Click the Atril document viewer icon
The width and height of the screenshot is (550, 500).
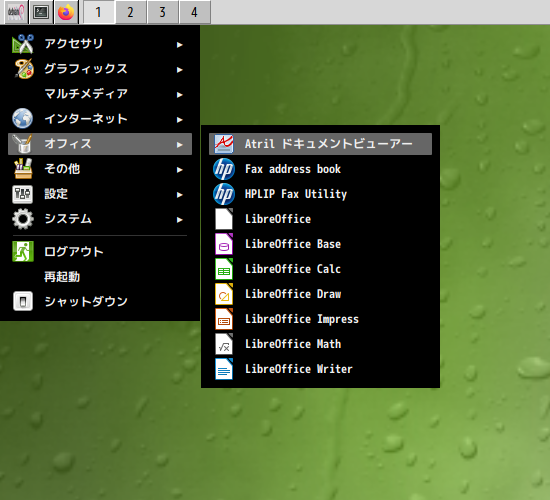coord(224,144)
